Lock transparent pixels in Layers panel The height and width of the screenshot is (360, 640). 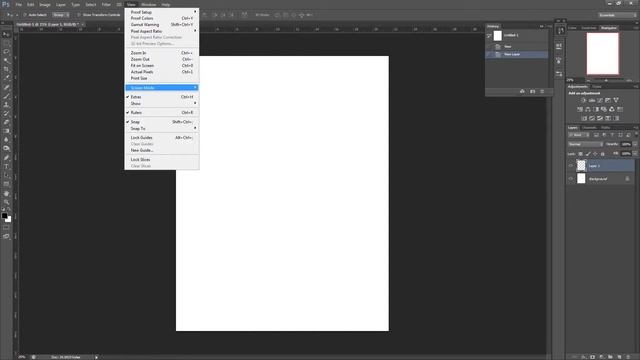[580, 154]
